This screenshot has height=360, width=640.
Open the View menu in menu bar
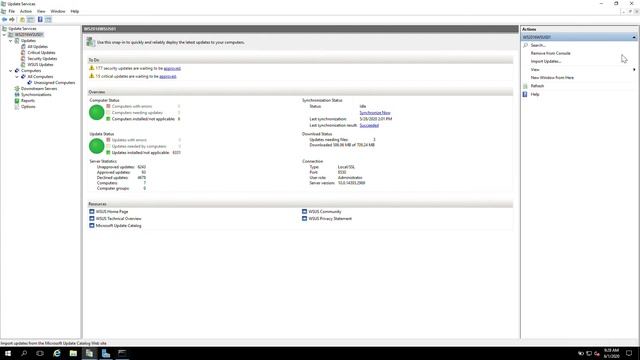click(x=41, y=11)
